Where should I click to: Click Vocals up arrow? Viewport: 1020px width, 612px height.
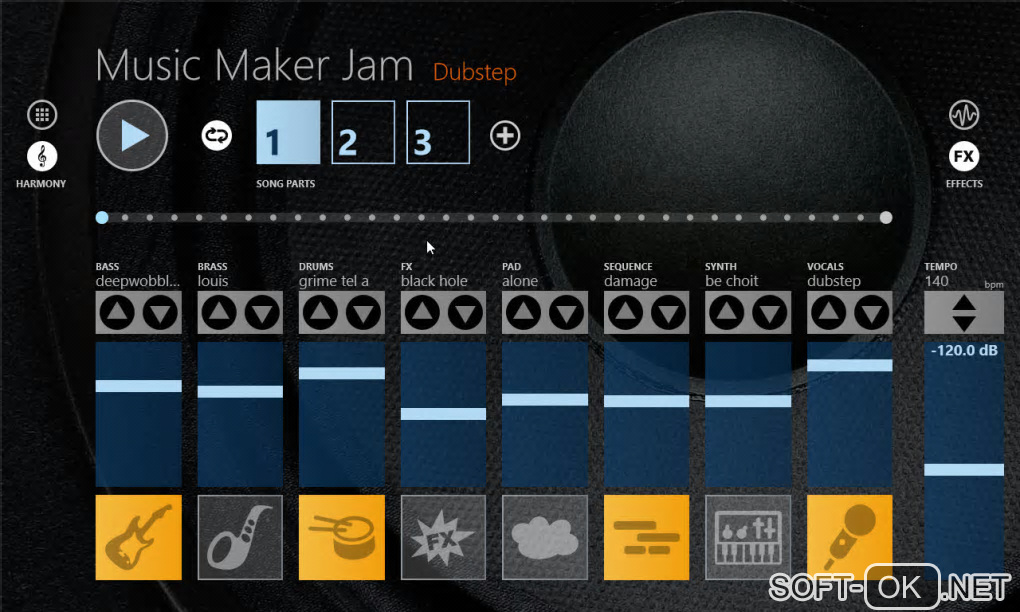click(828, 313)
